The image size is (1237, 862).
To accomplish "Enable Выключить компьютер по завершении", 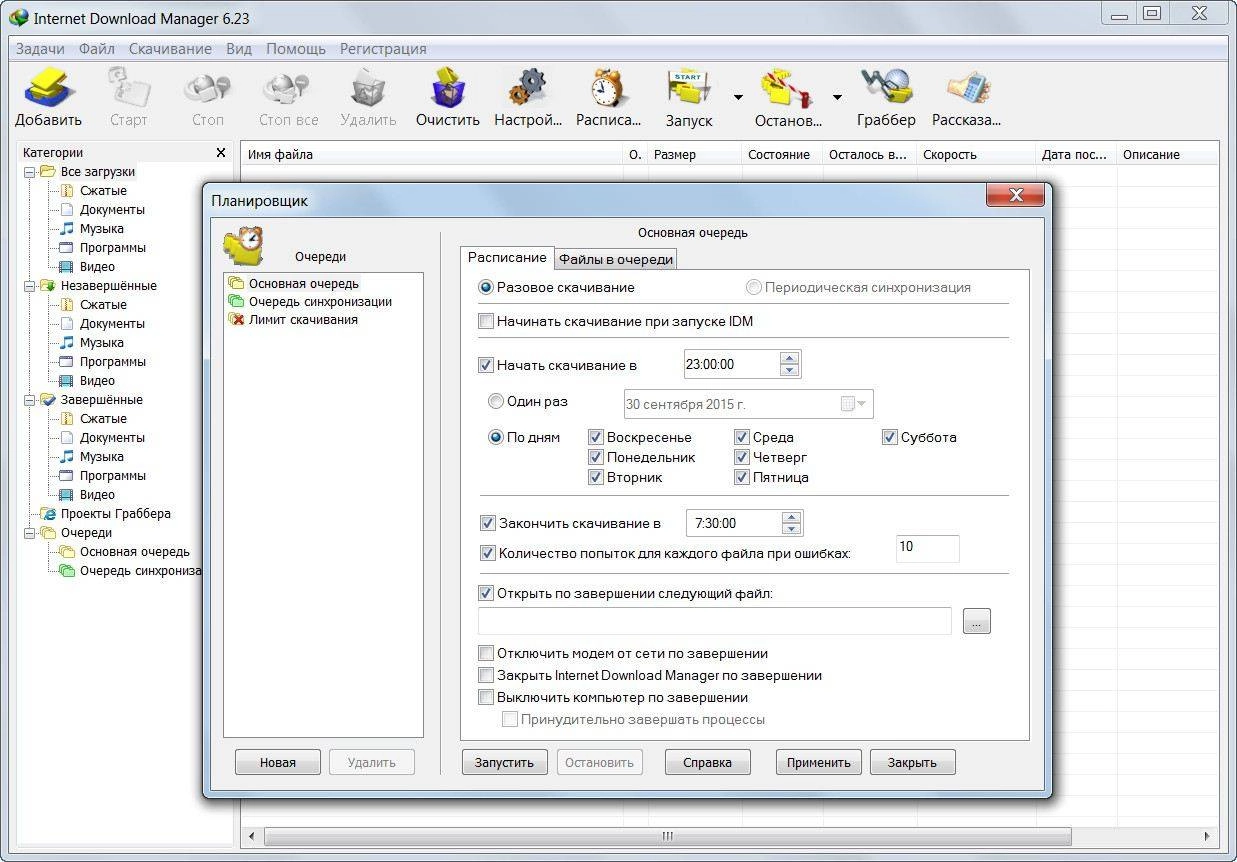I will [x=486, y=698].
